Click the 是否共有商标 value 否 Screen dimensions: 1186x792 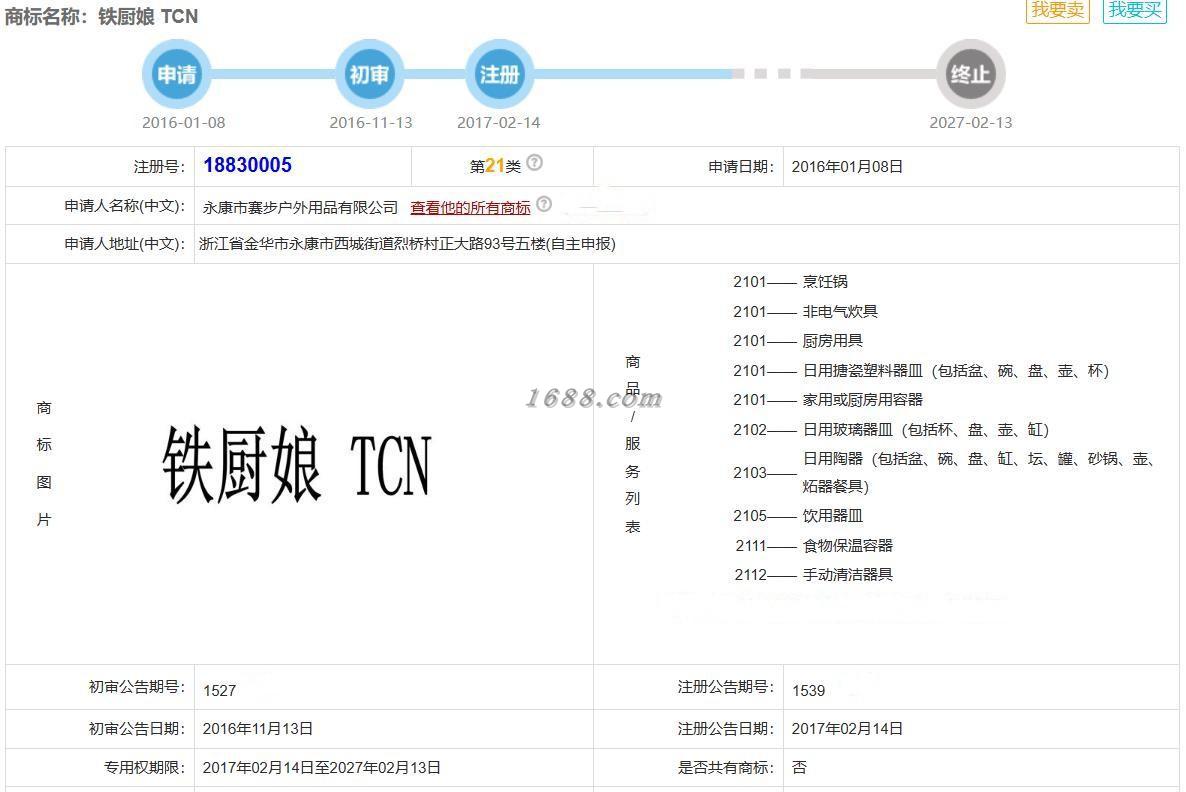point(799,768)
